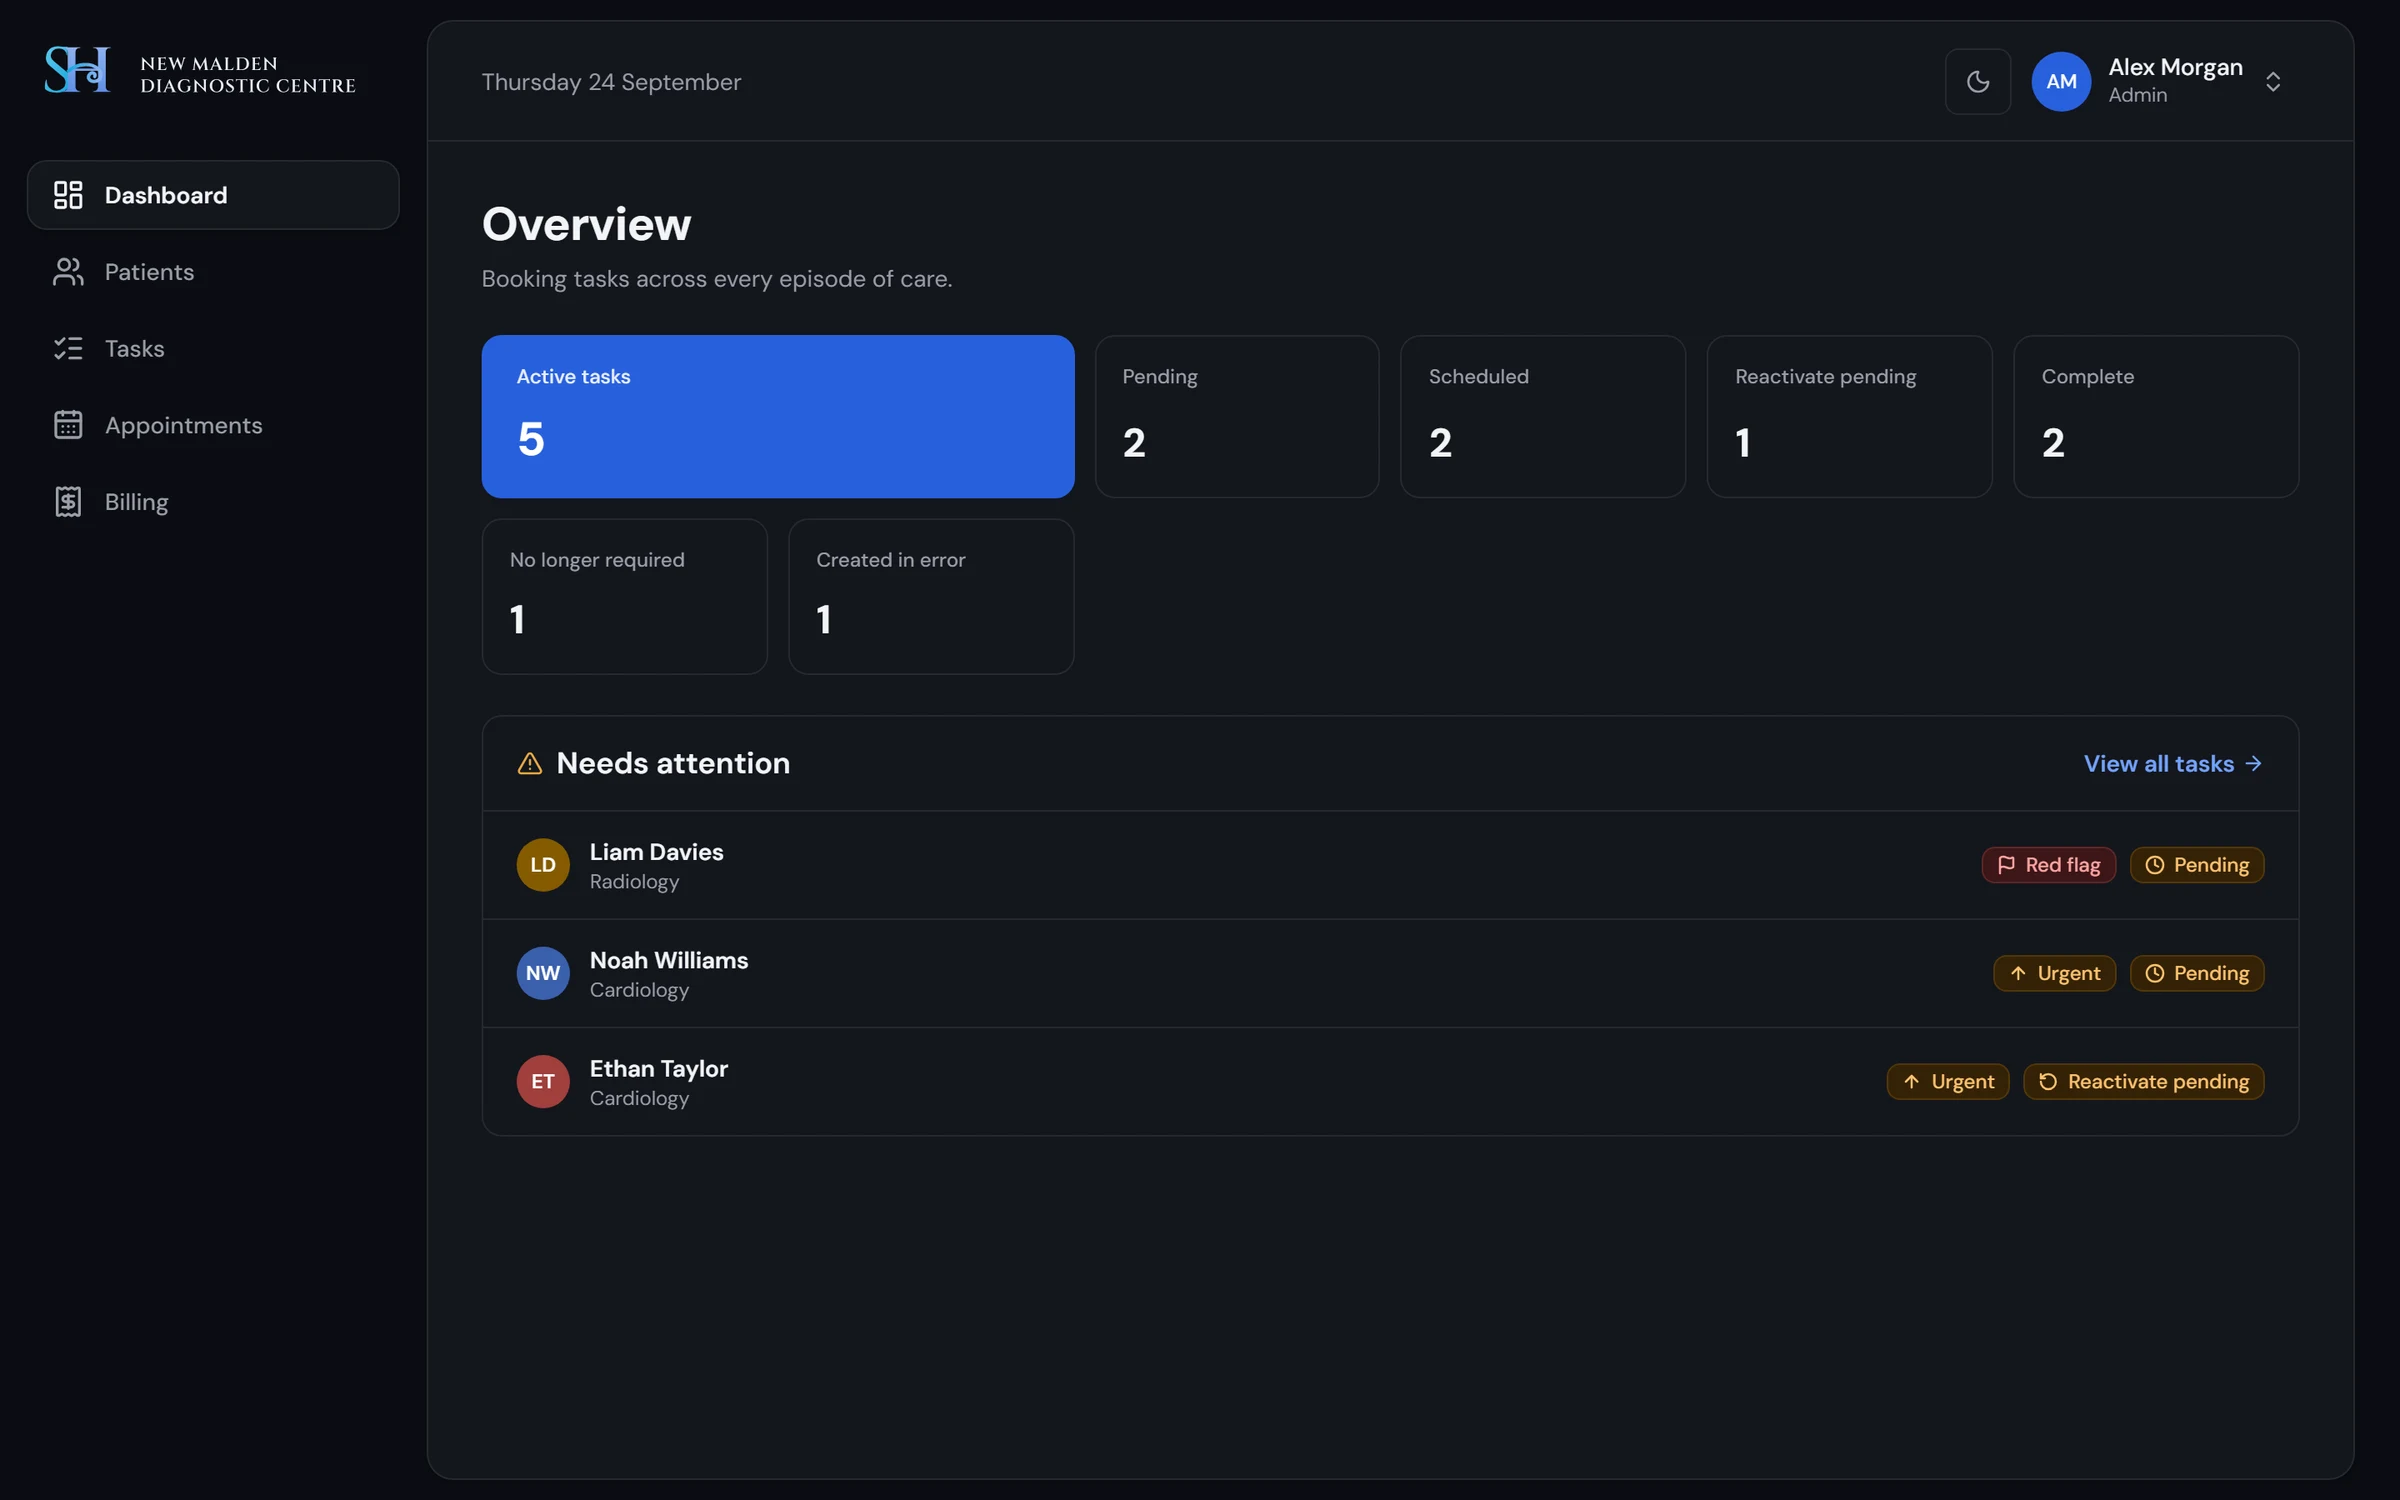Click the Billing receipt icon
Image resolution: width=2400 pixels, height=1500 pixels.
(x=68, y=502)
